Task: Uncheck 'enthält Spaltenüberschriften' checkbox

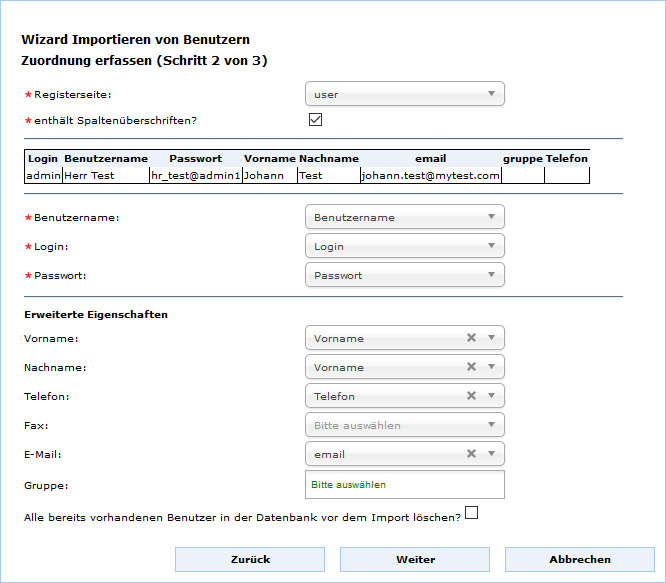Action: (x=315, y=120)
